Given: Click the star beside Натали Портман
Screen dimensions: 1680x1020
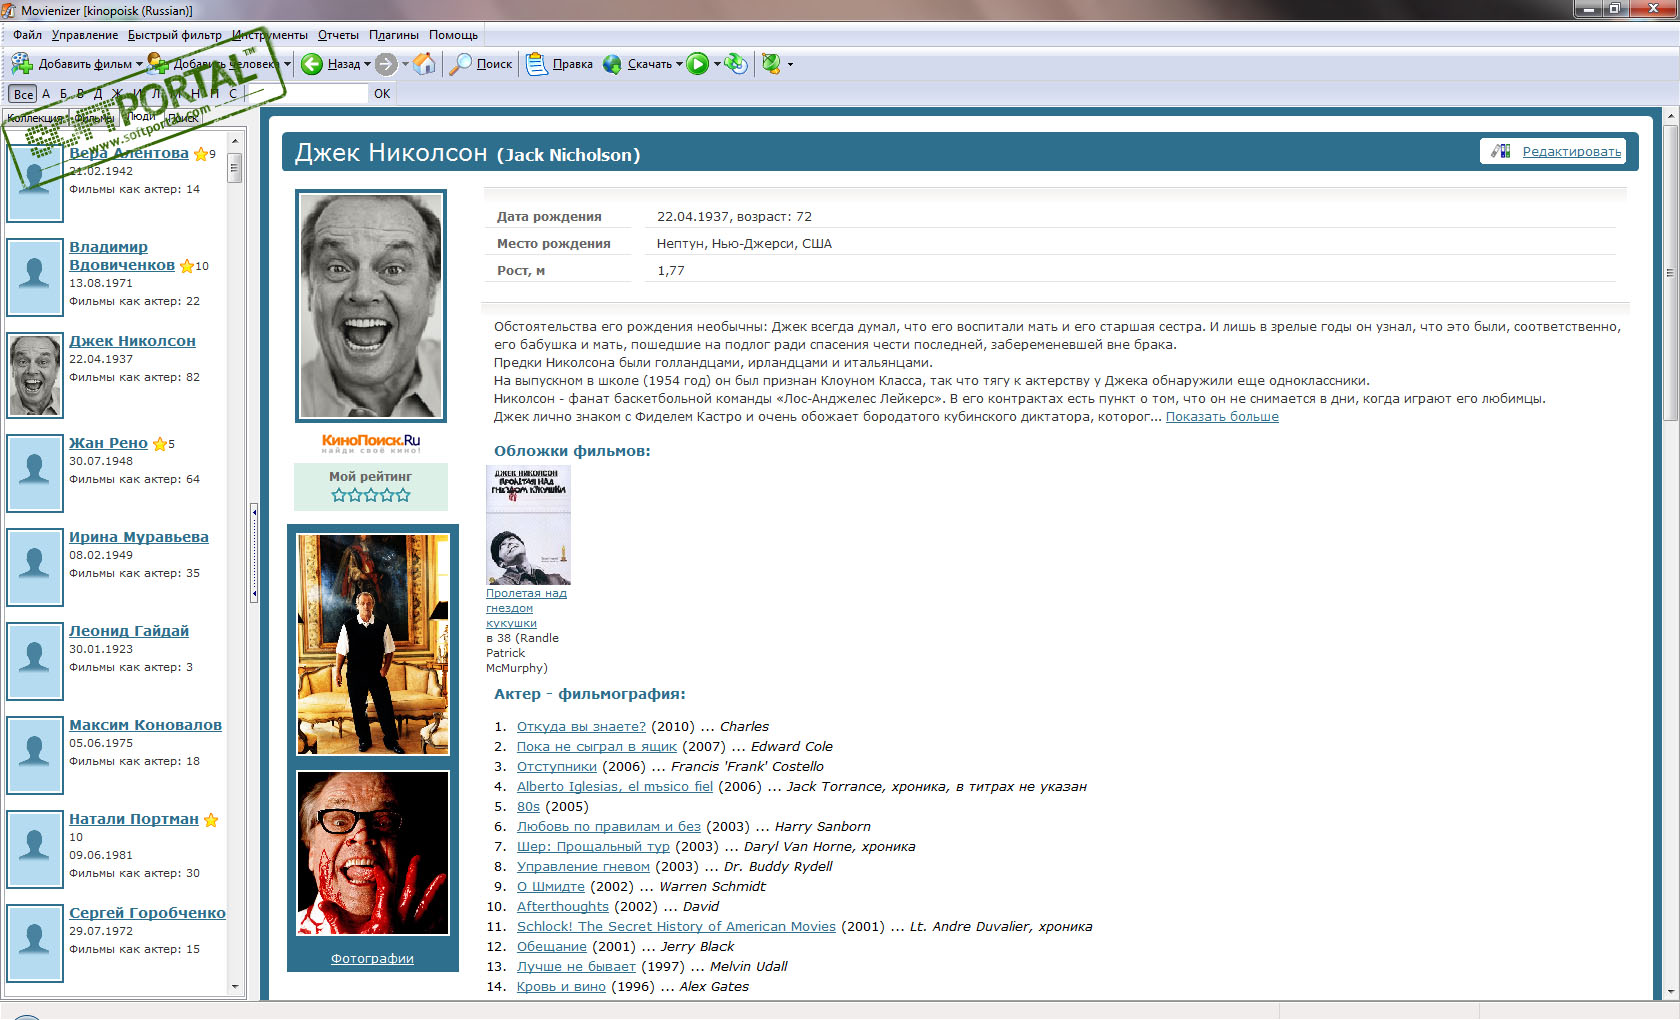Looking at the screenshot, I should (211, 820).
